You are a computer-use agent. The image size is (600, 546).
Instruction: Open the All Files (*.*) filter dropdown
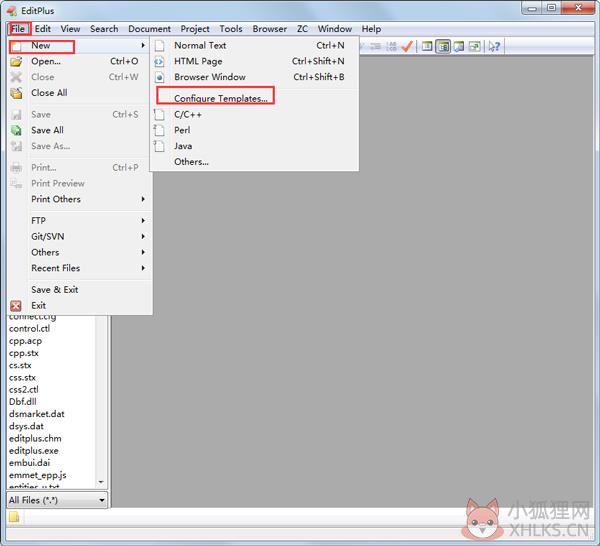[57, 500]
